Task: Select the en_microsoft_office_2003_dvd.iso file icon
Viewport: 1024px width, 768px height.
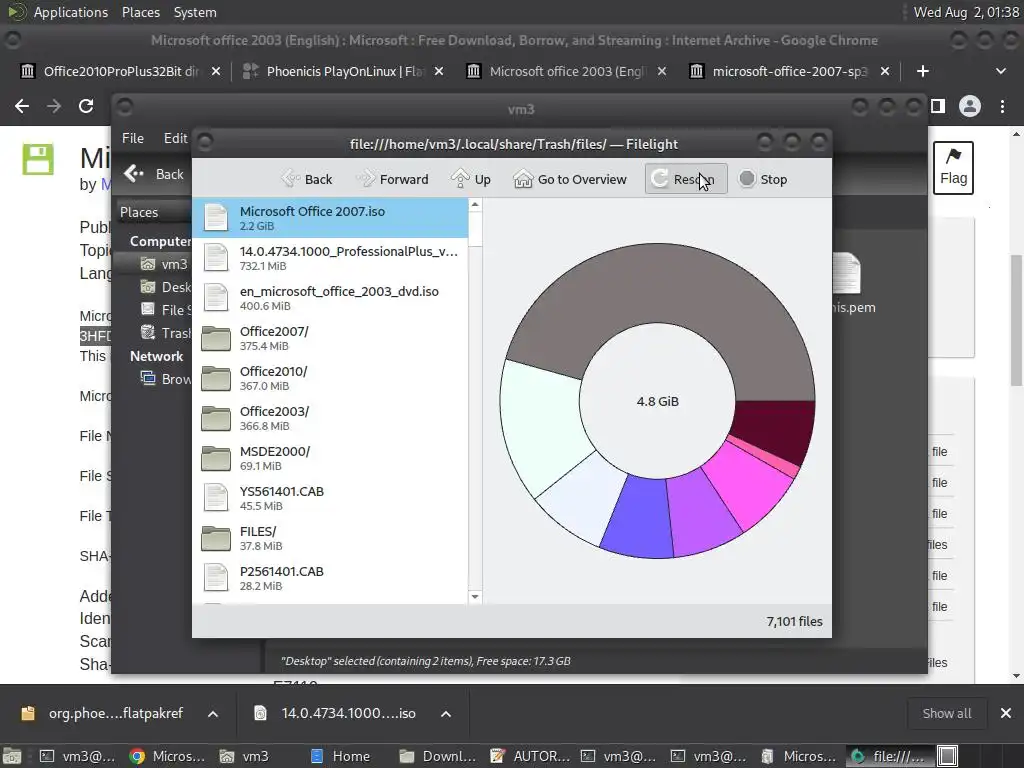Action: 216,298
